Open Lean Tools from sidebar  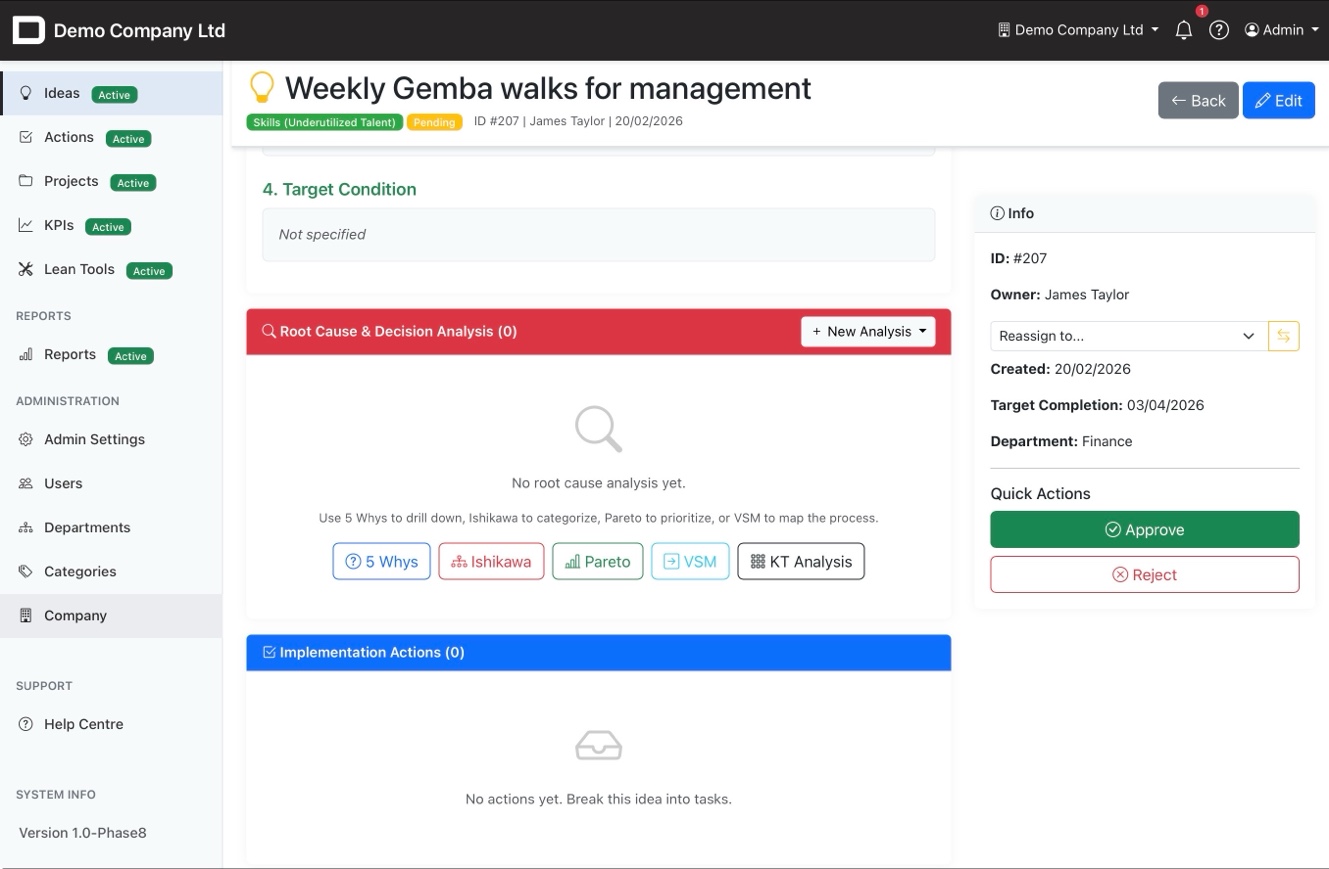79,270
